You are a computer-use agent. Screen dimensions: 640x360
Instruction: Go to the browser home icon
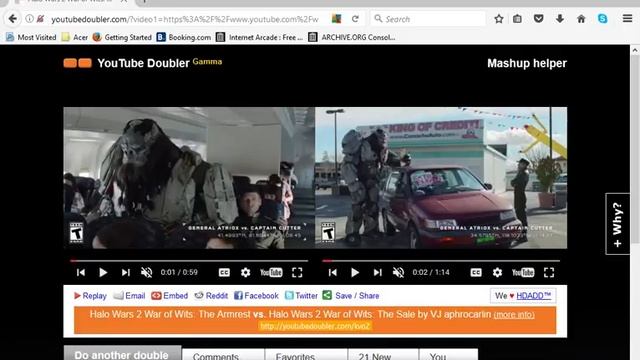[581, 19]
